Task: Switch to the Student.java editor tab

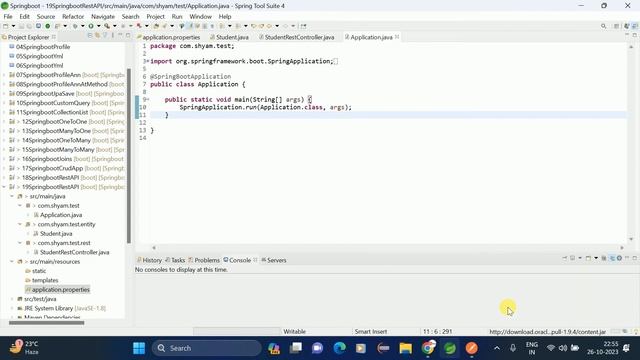Action: point(229,37)
